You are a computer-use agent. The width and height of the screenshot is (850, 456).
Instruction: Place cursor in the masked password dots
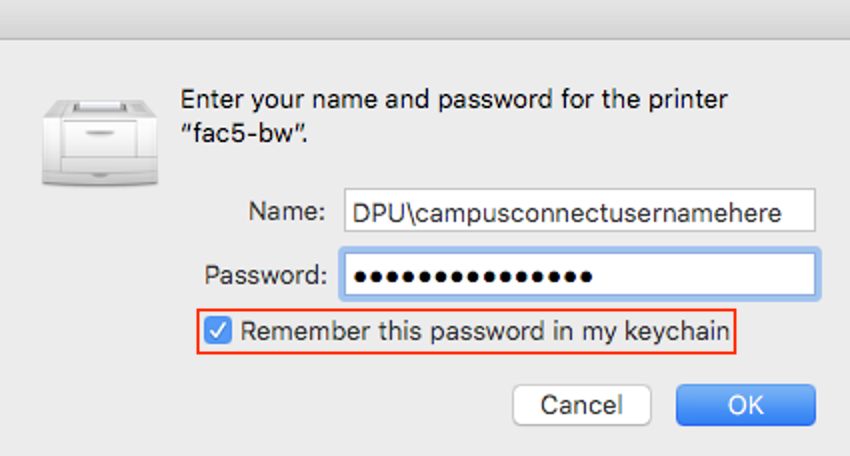point(472,276)
